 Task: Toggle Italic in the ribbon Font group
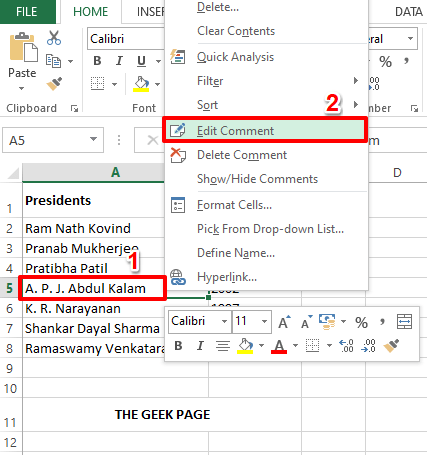click(119, 61)
